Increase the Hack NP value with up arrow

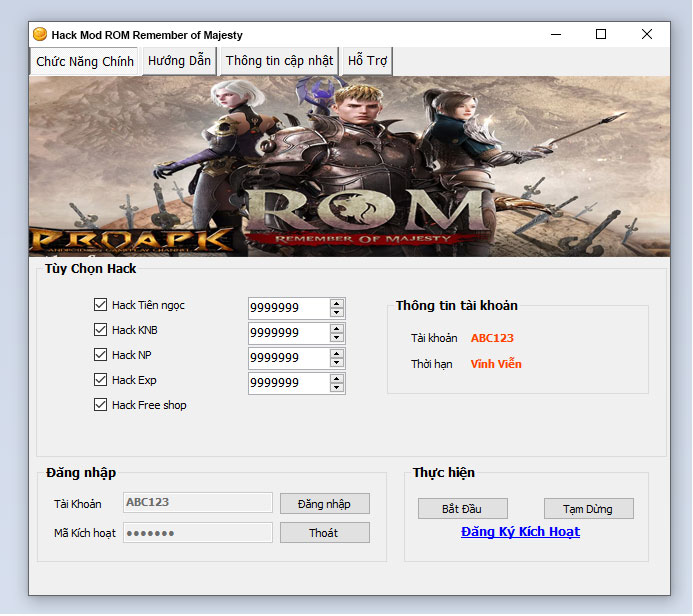pos(337,354)
